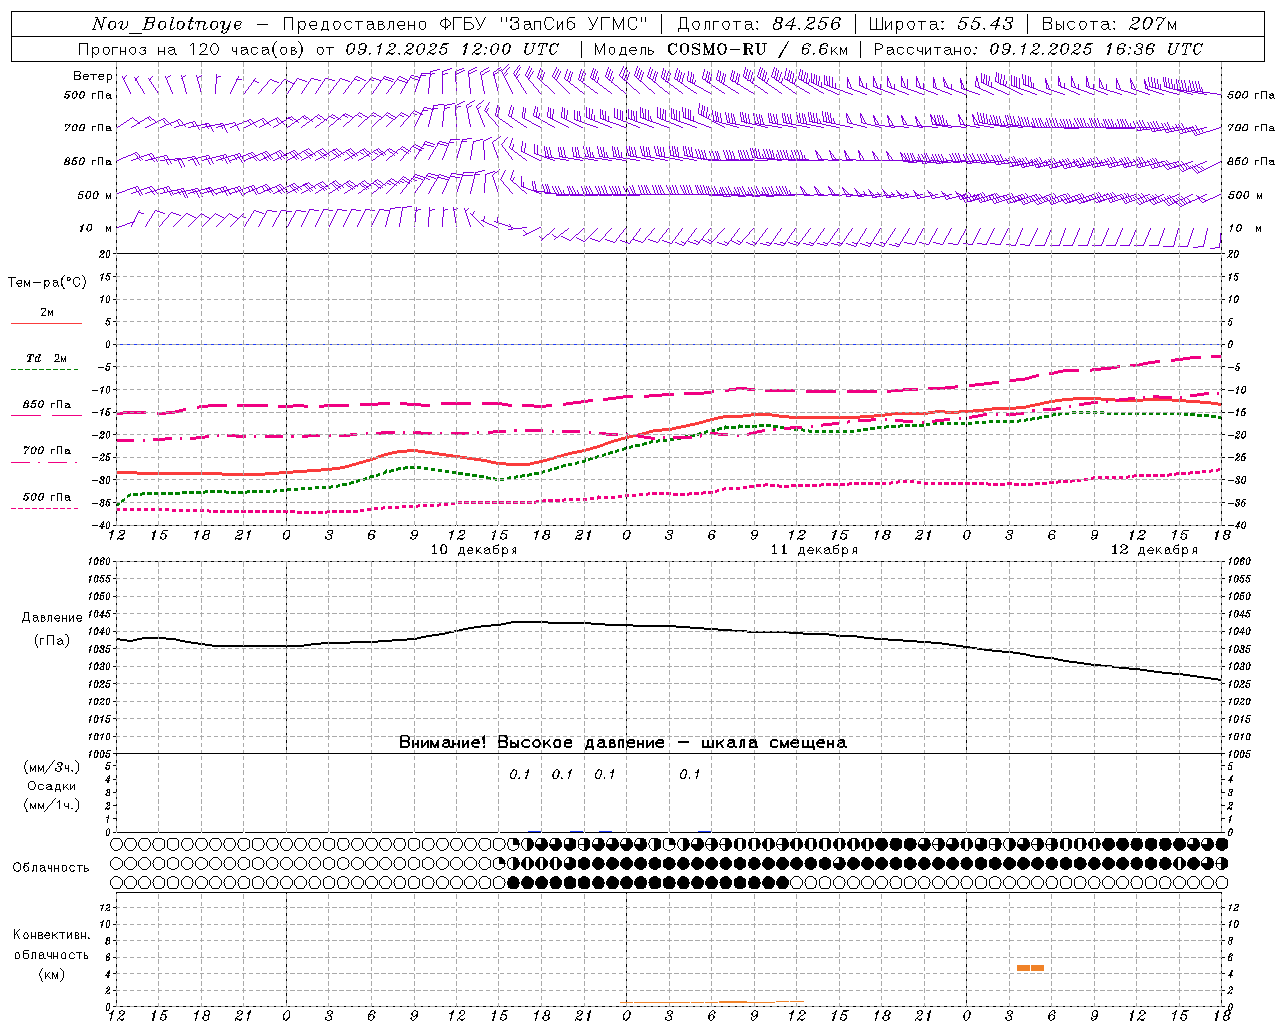Click the Конвективн. convective cloud label
Viewport: 1280px width, 1024px height.
click(52, 935)
